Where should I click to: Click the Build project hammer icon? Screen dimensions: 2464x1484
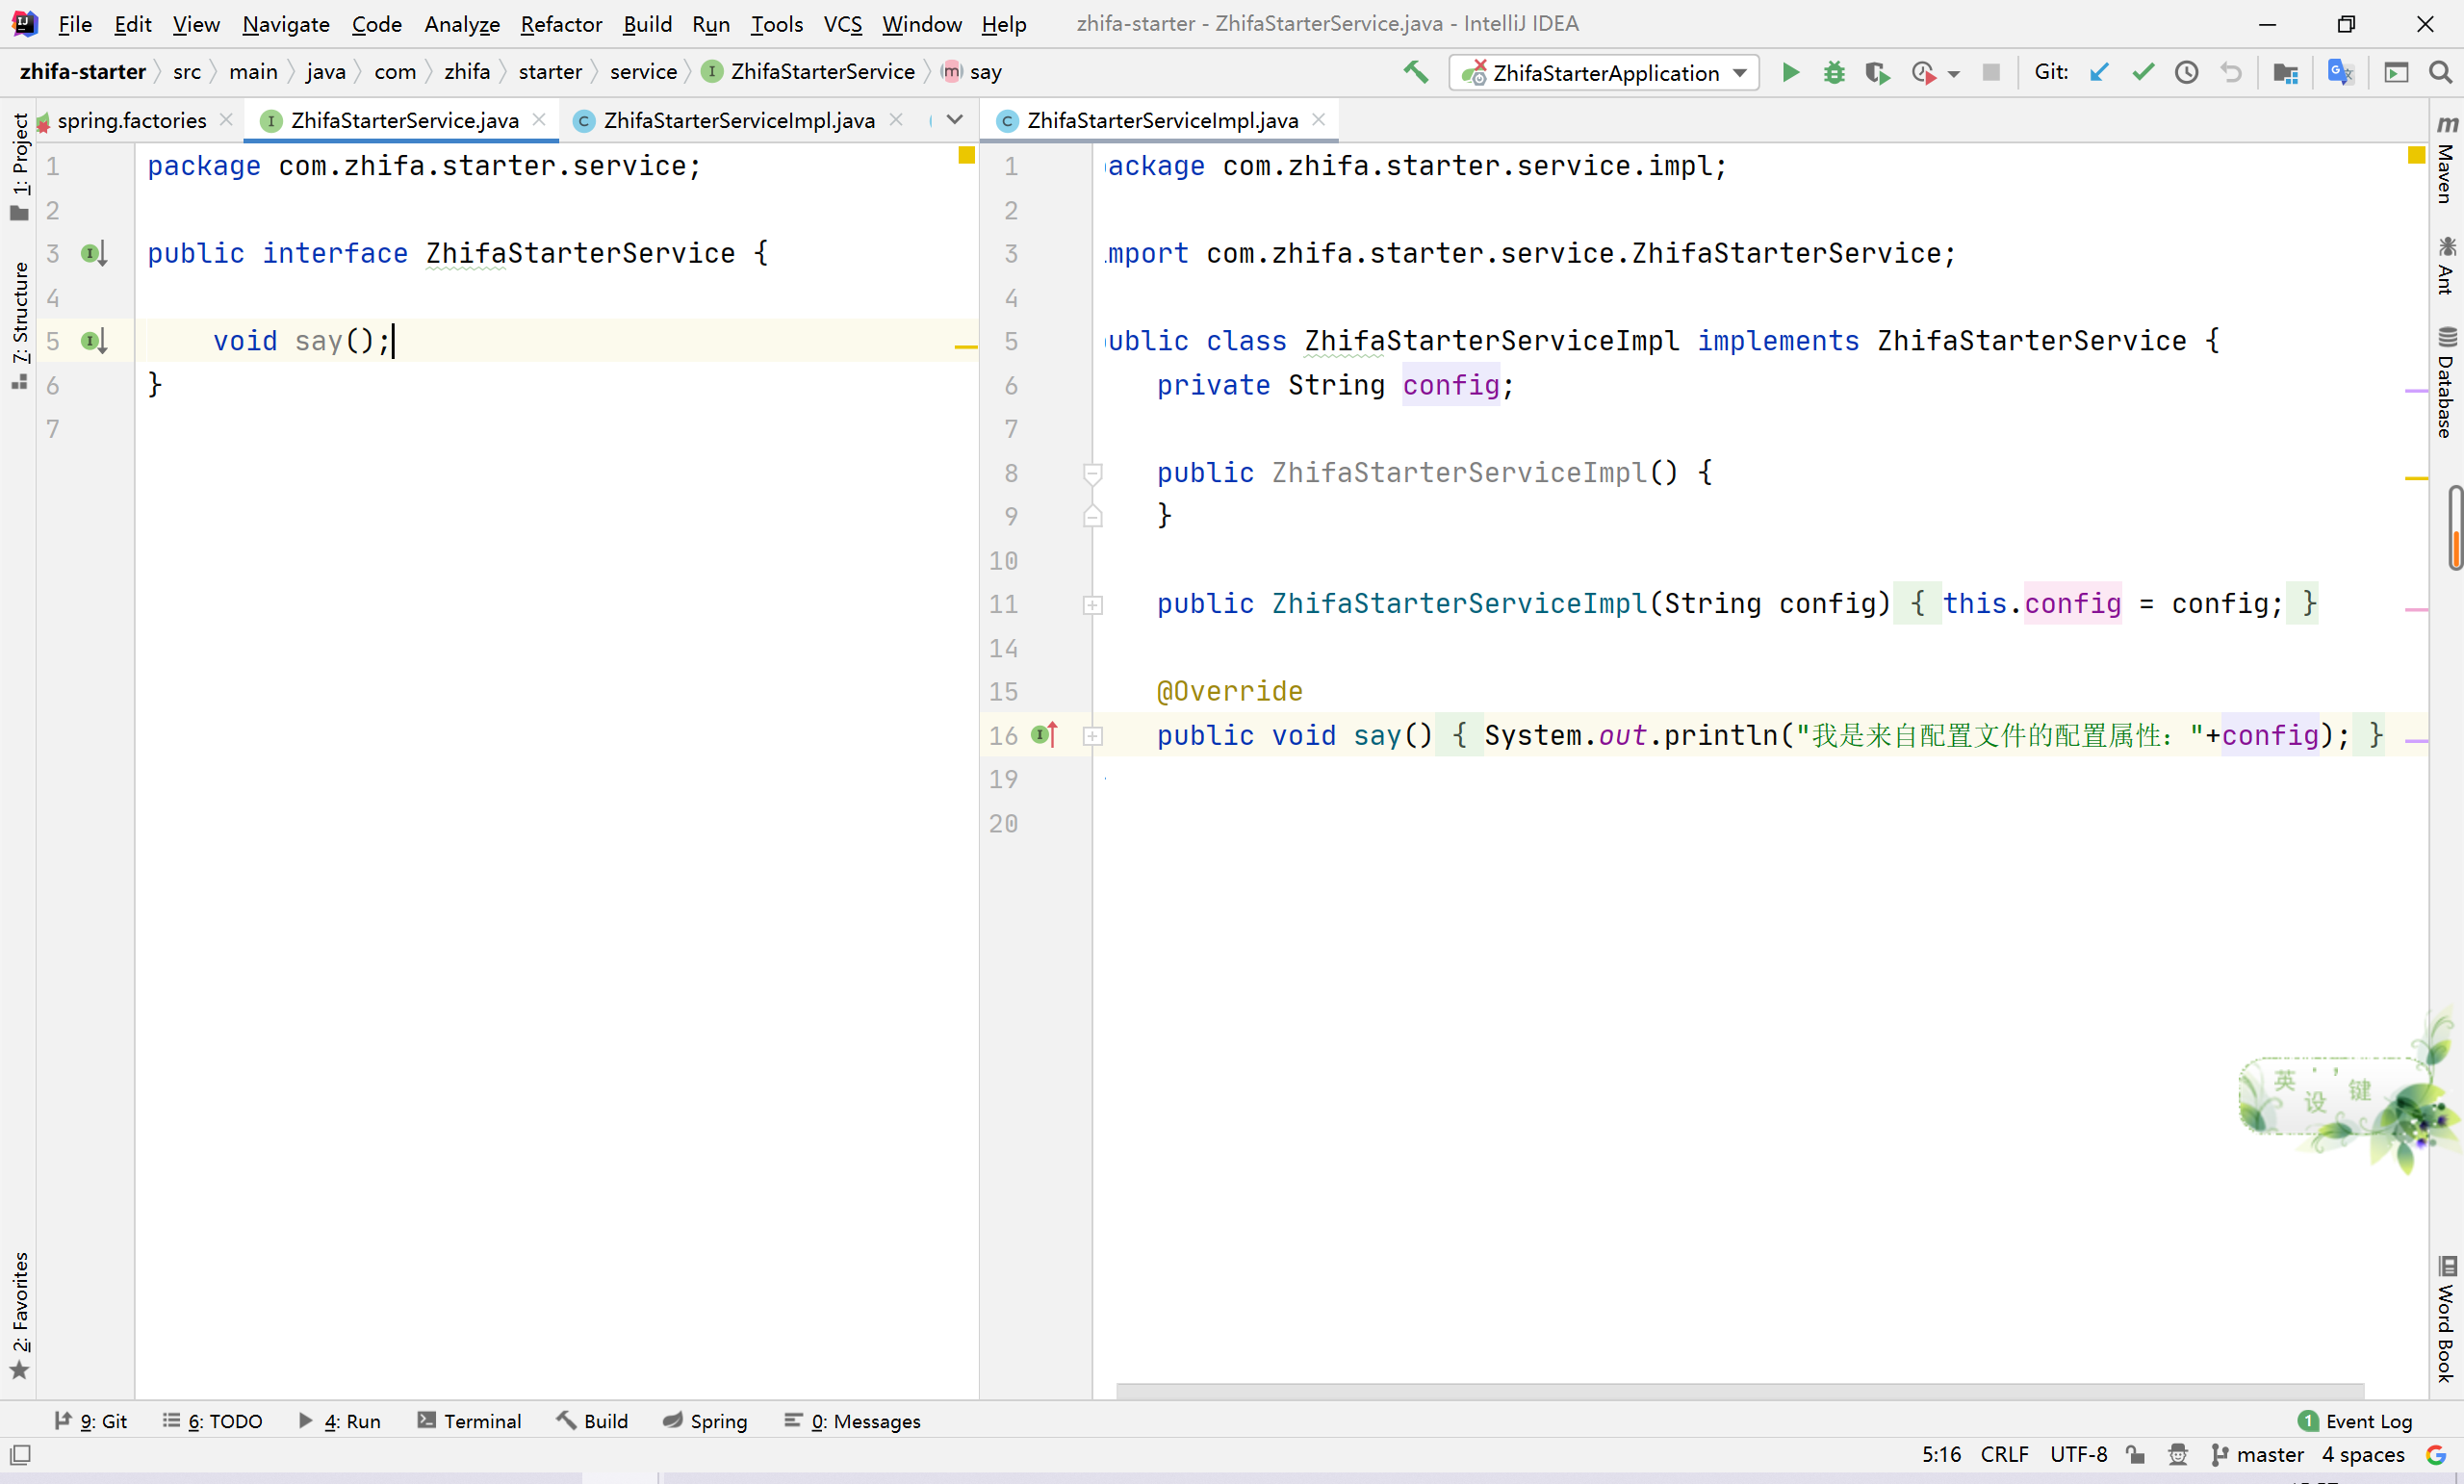pos(1415,72)
